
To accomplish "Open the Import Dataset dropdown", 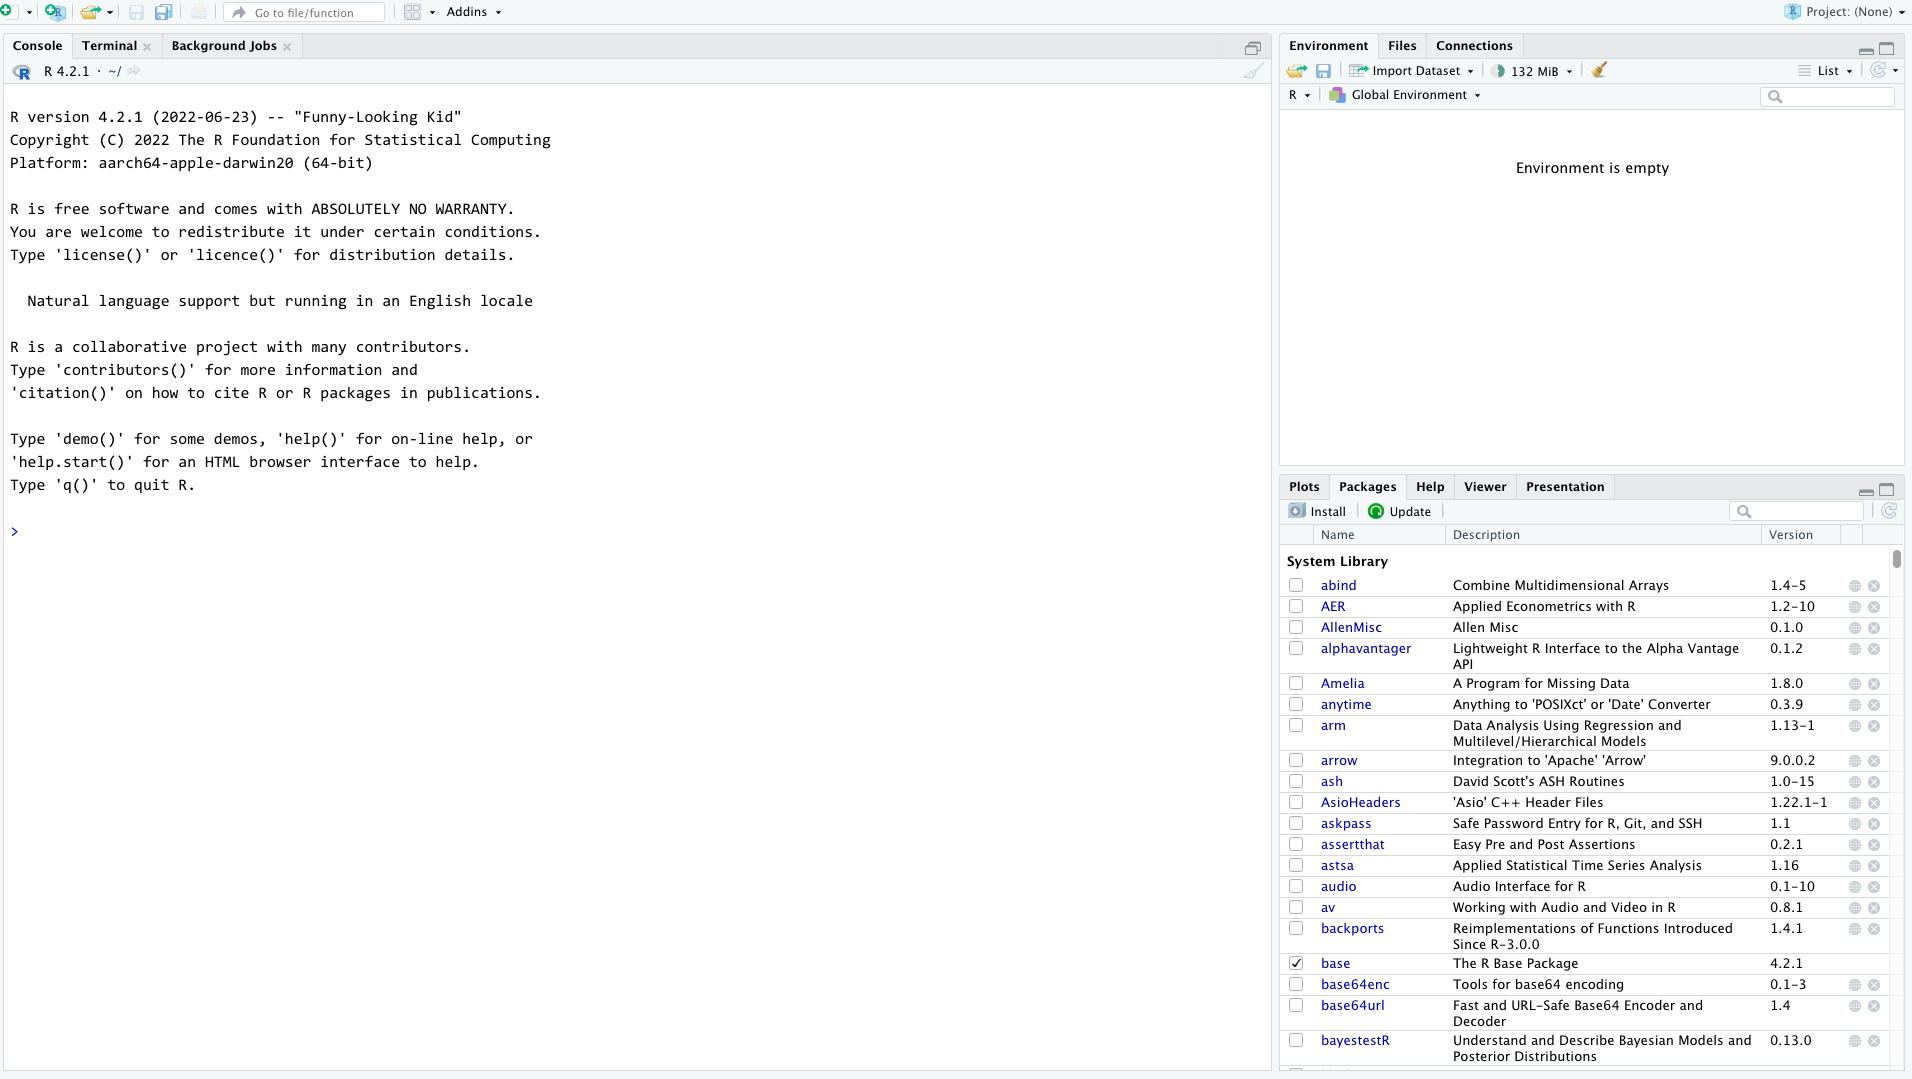I will [x=1412, y=70].
